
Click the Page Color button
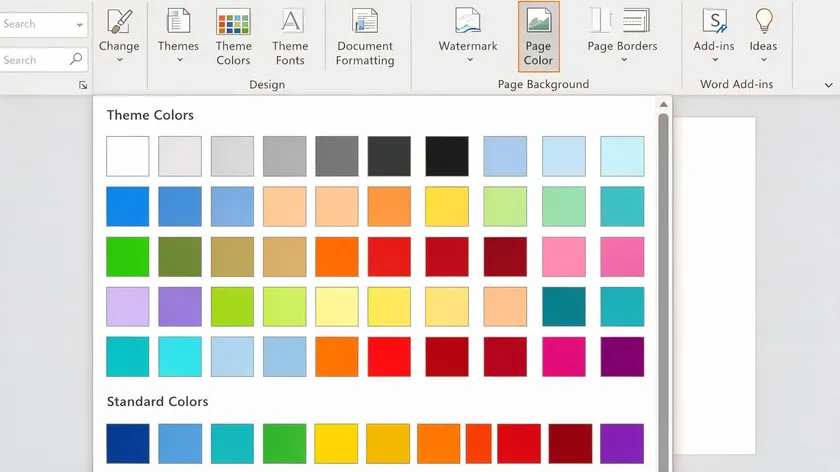(x=538, y=36)
